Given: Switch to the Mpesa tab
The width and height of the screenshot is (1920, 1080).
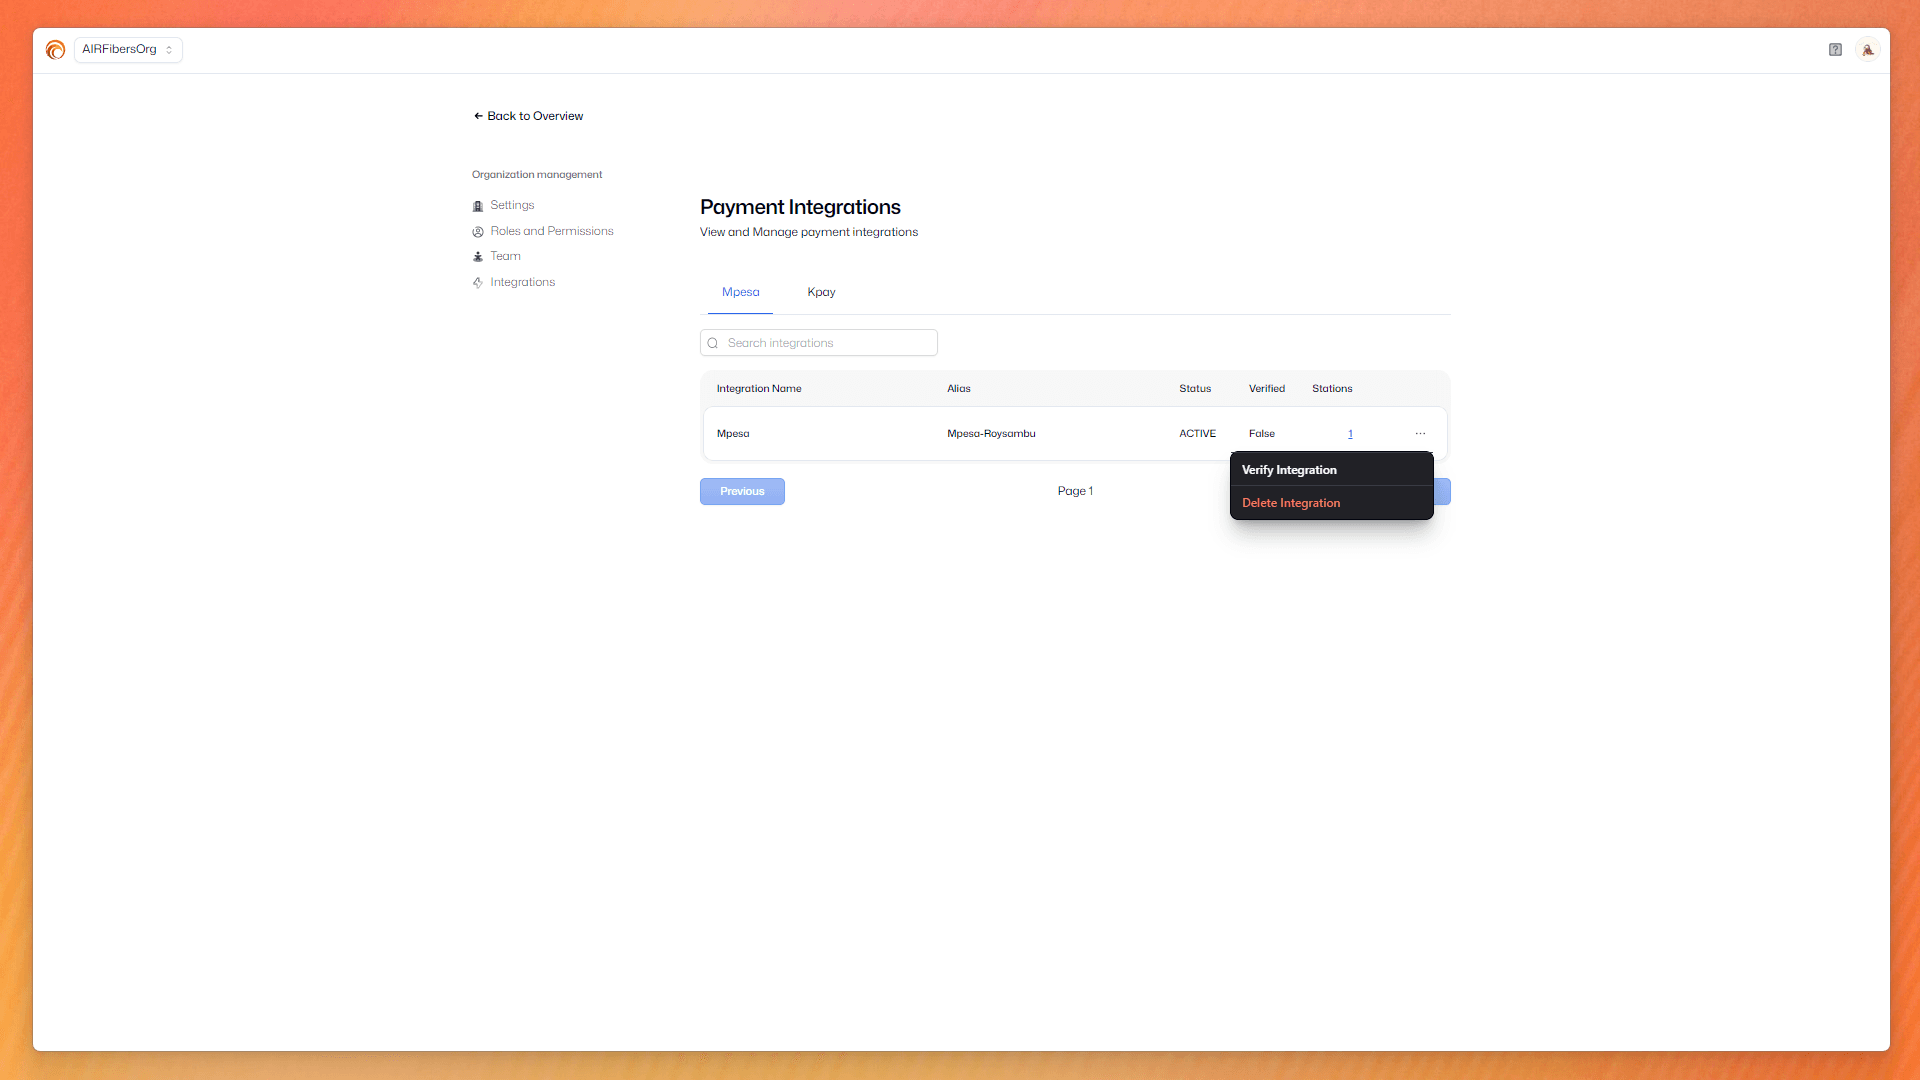Looking at the screenshot, I should click(x=740, y=292).
